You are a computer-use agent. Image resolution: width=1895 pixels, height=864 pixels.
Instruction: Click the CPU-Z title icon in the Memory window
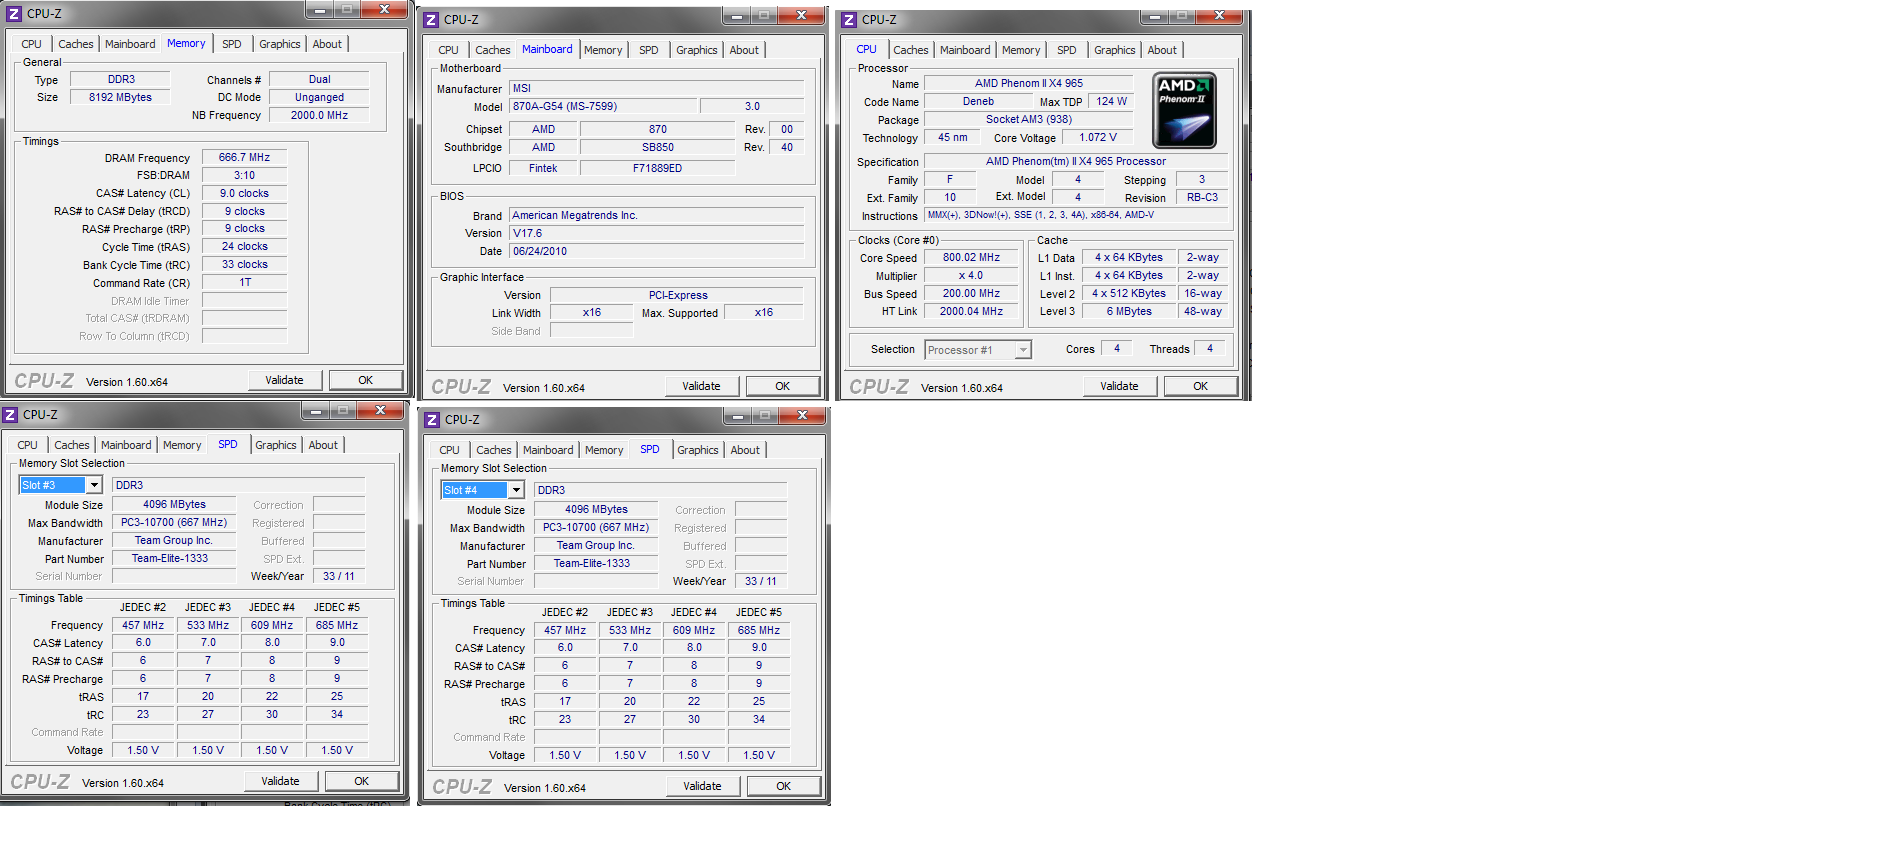(14, 14)
